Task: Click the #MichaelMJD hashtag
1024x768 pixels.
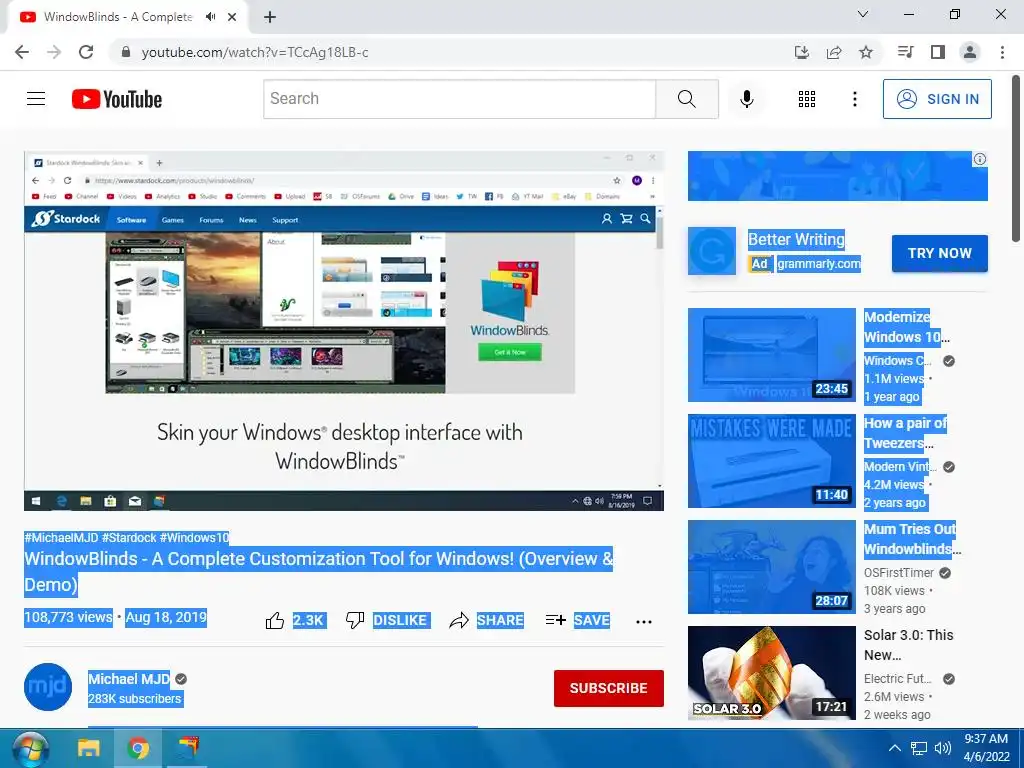Action: 61,537
